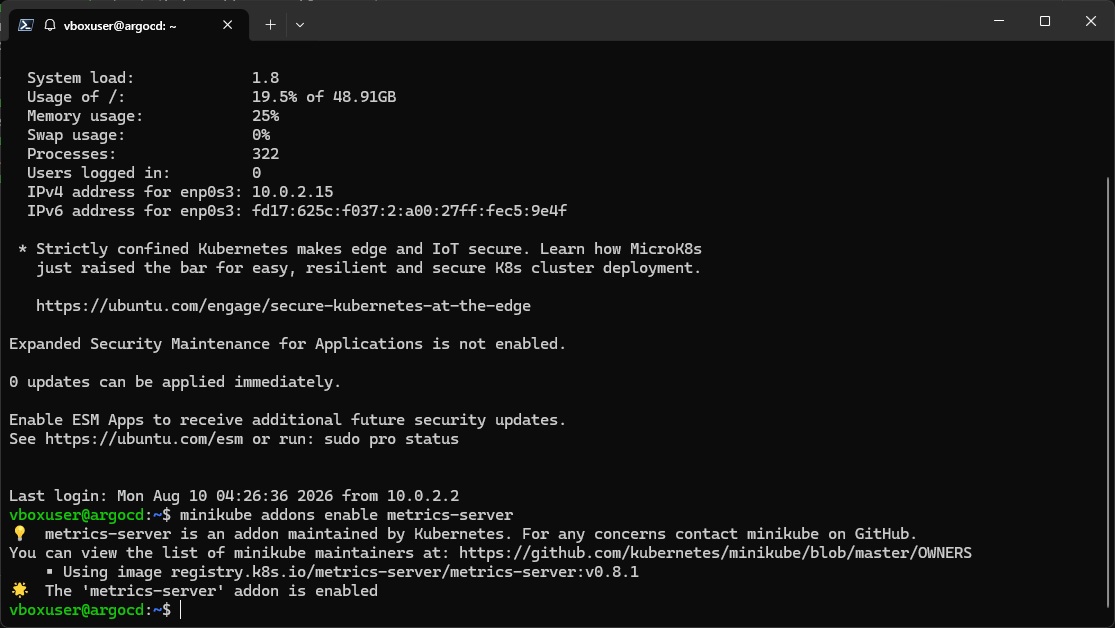
Task: Click the IPv4 address 10.0.2.15 text
Action: (292, 192)
